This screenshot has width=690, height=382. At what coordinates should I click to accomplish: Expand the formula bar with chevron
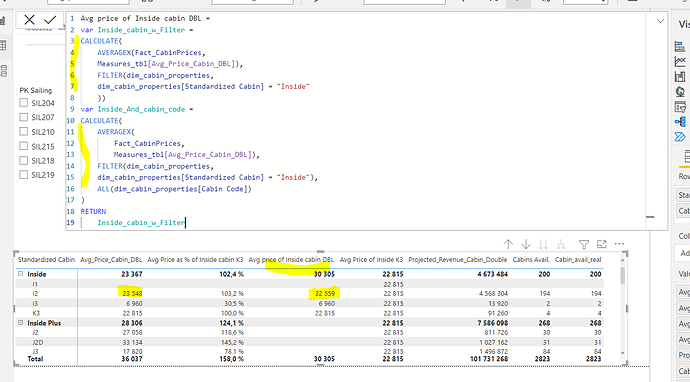660,21
